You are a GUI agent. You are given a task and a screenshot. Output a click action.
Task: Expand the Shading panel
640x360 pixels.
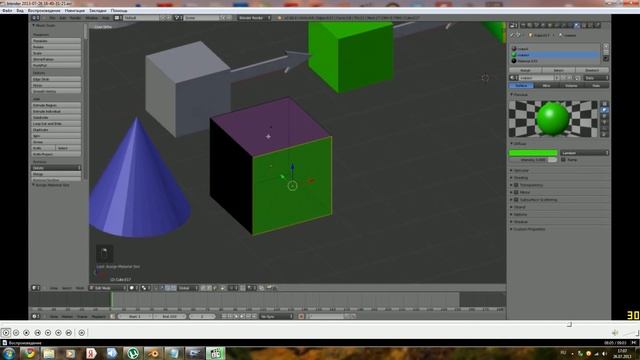point(520,178)
